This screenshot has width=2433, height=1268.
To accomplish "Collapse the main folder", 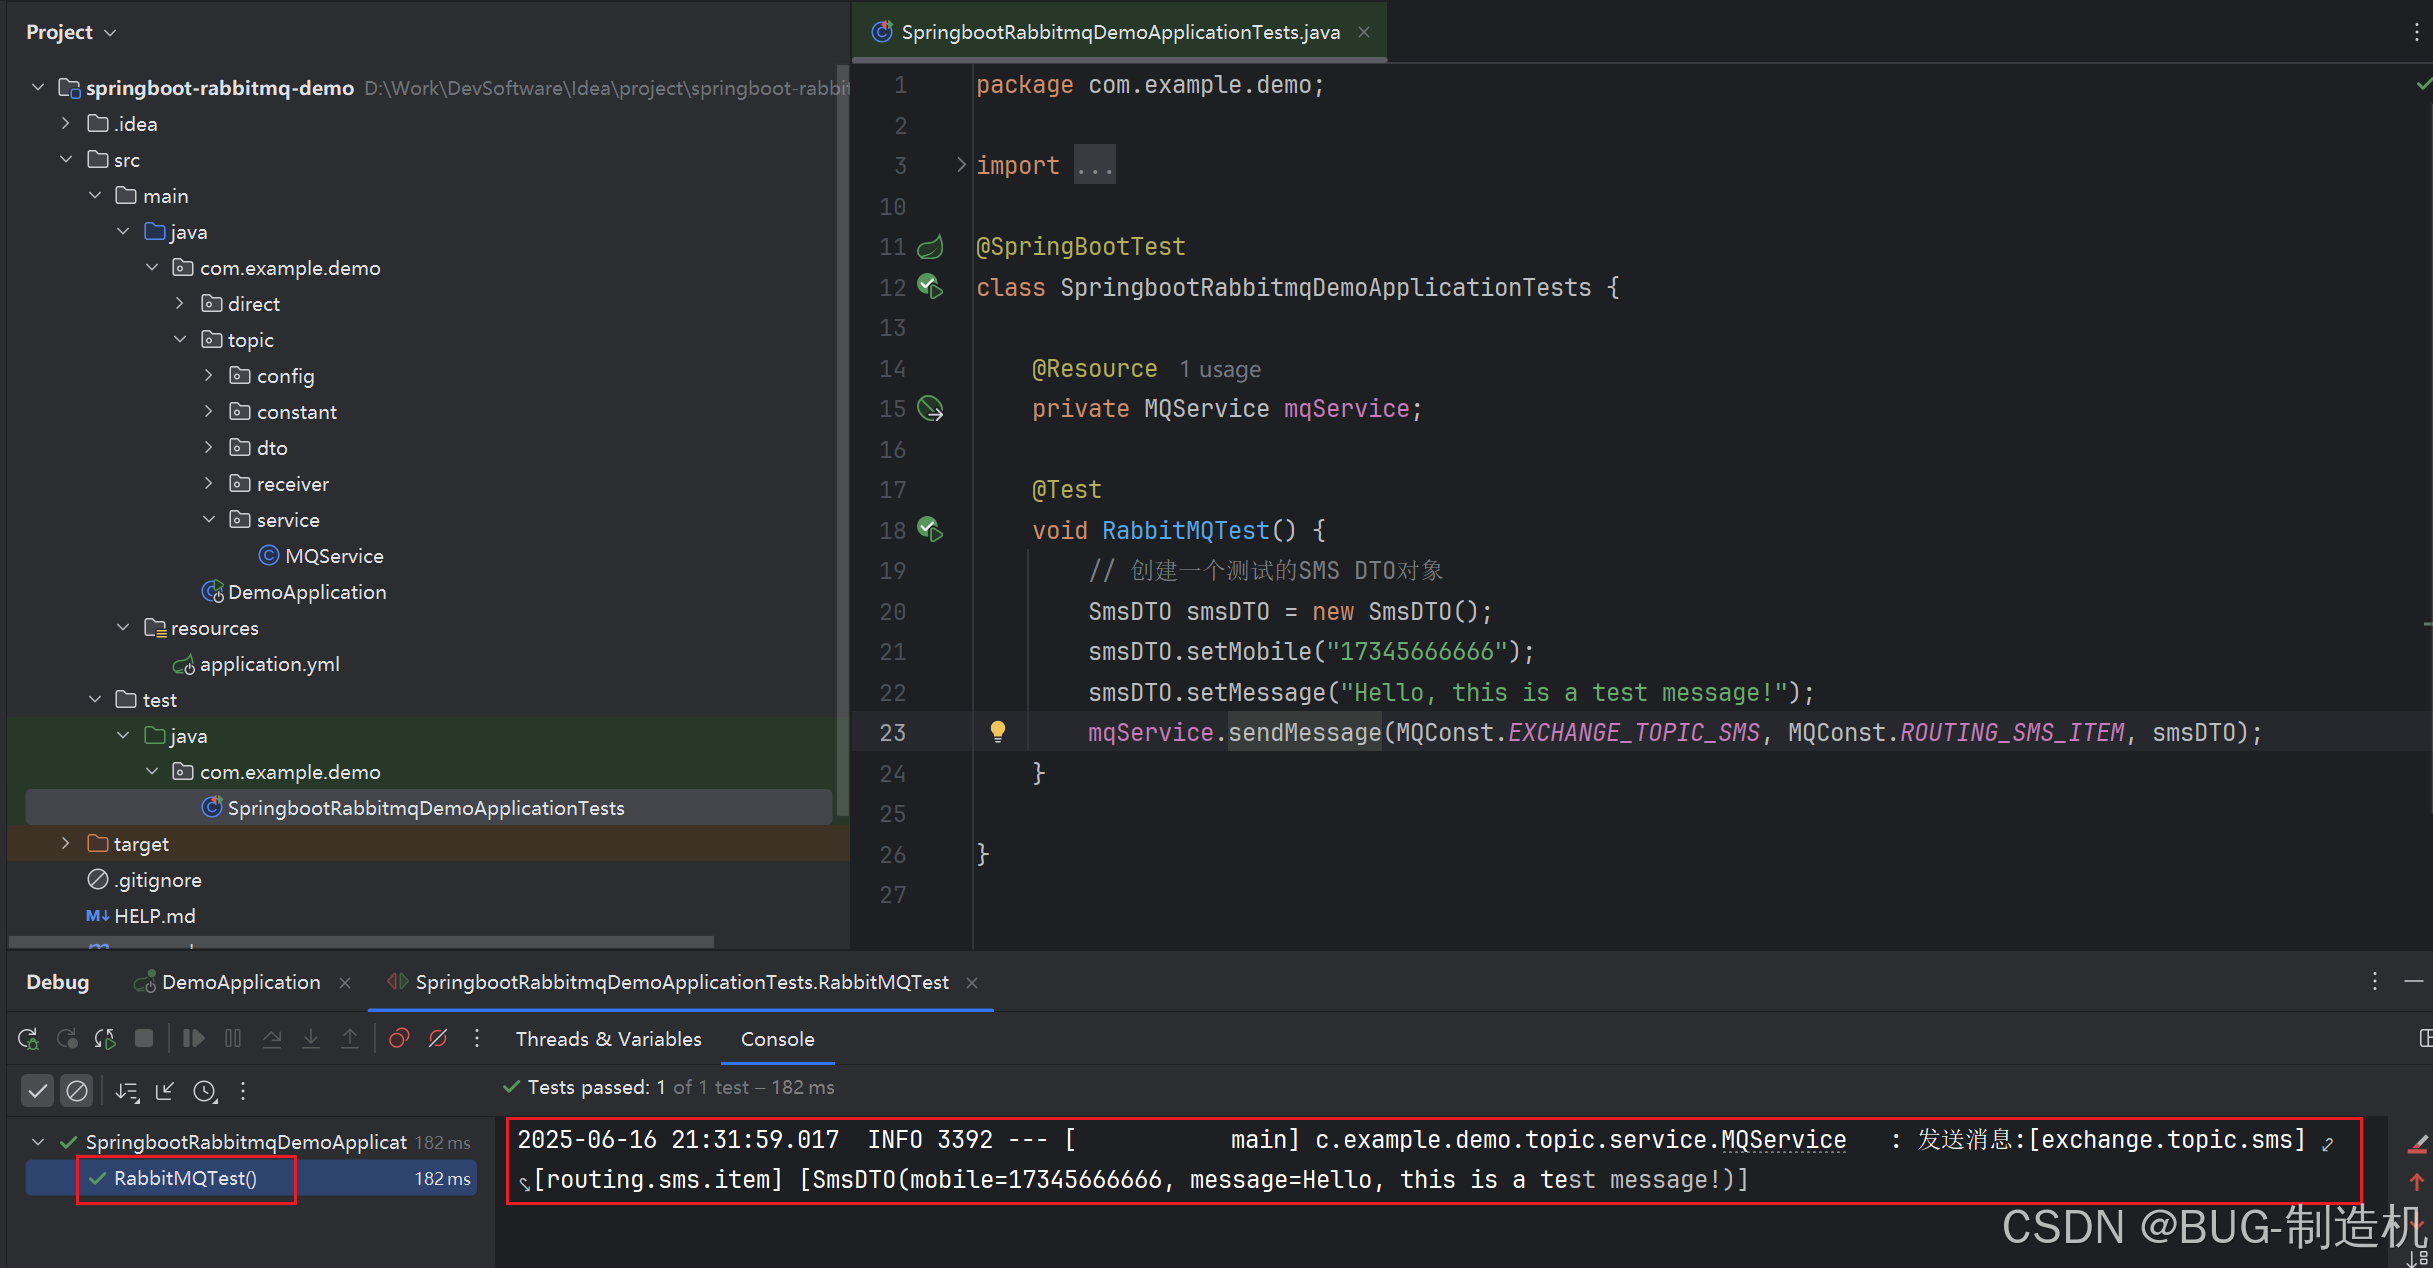I will pyautogui.click(x=95, y=196).
